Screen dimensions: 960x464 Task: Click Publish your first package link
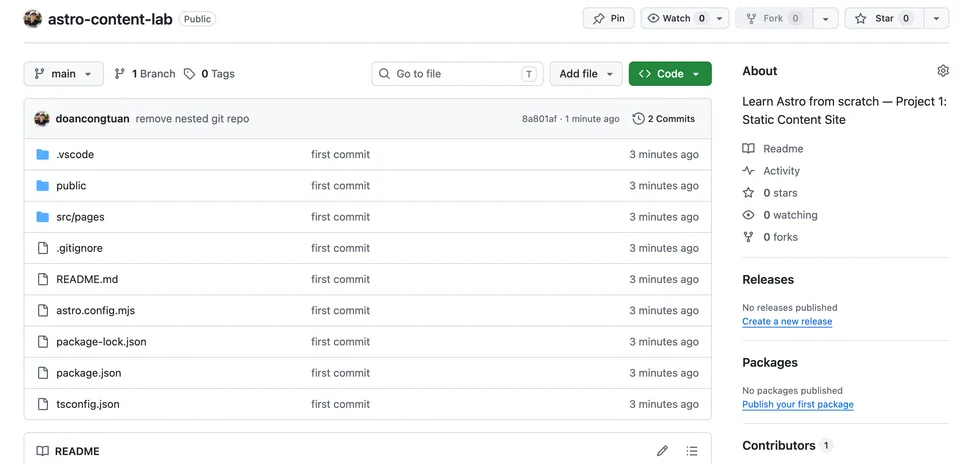(x=798, y=405)
